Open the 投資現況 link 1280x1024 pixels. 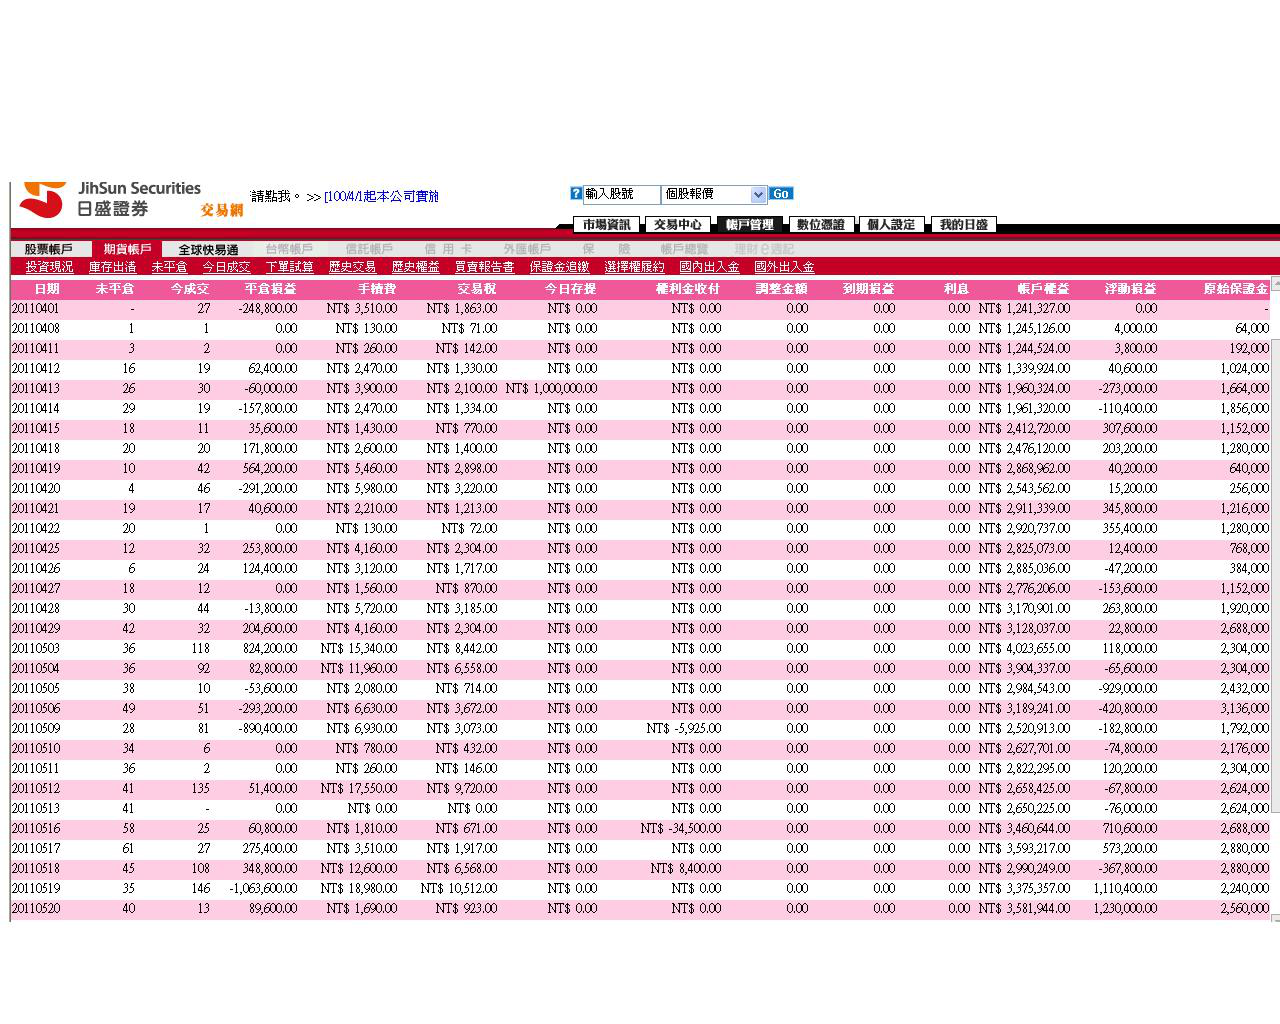(x=50, y=267)
